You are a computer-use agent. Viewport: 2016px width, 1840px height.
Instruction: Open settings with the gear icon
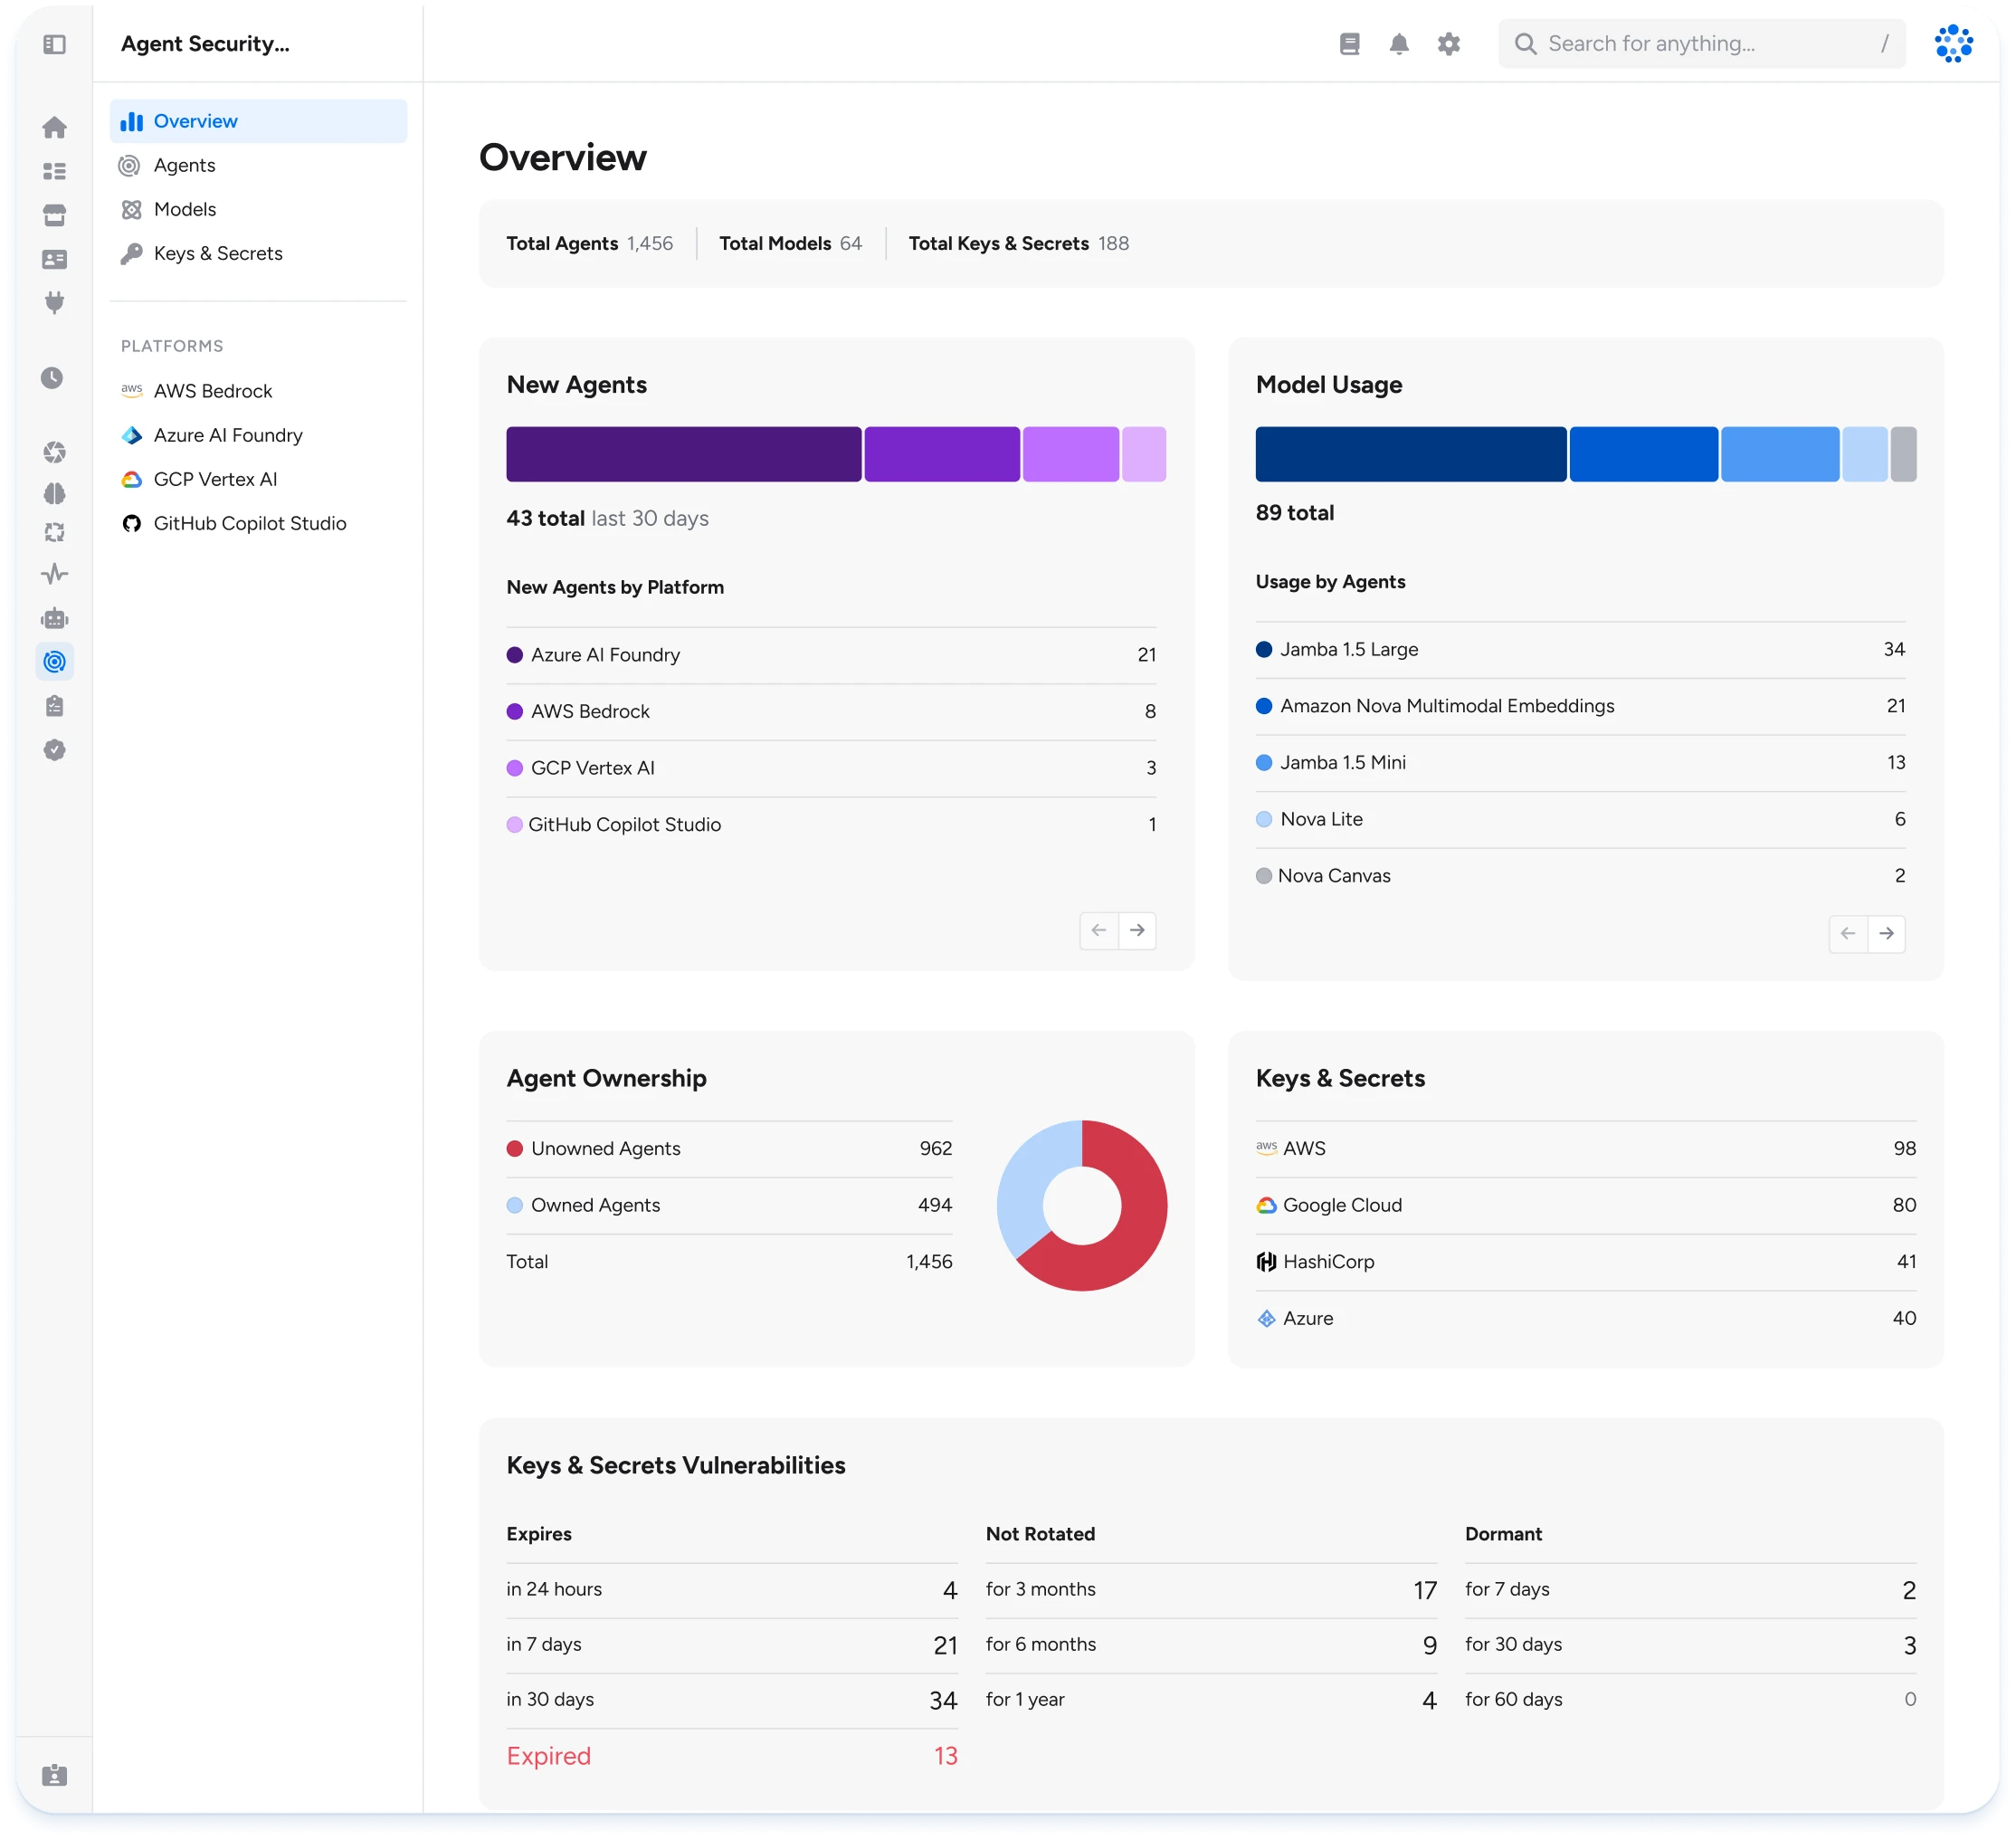pyautogui.click(x=1448, y=43)
